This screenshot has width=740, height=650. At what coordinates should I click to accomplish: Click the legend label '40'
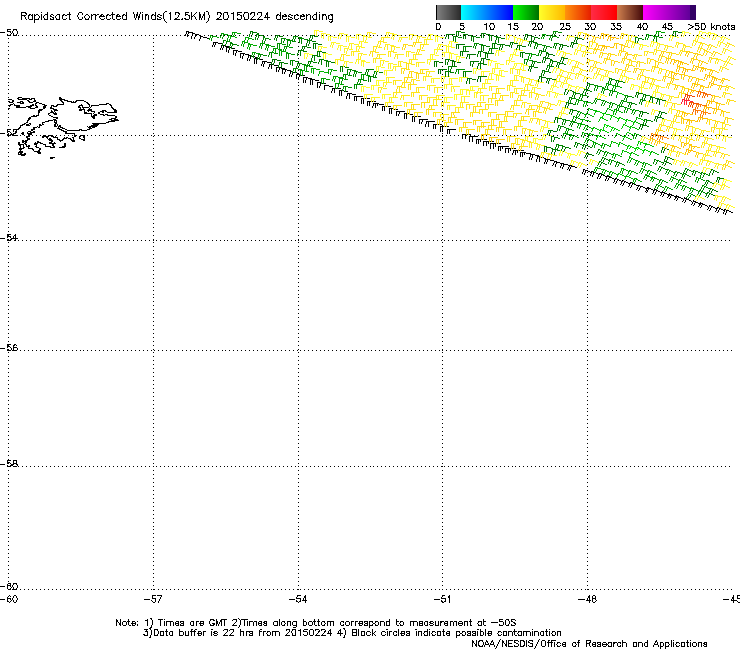tap(642, 27)
